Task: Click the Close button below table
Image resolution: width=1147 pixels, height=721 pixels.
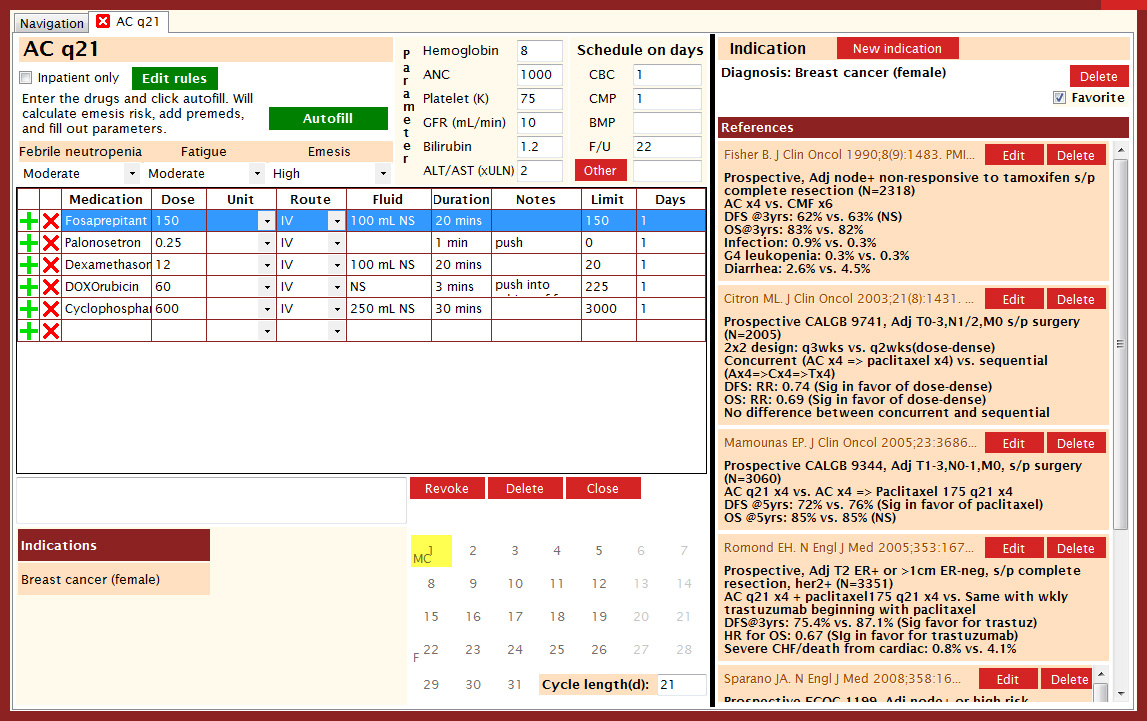Action: coord(603,488)
